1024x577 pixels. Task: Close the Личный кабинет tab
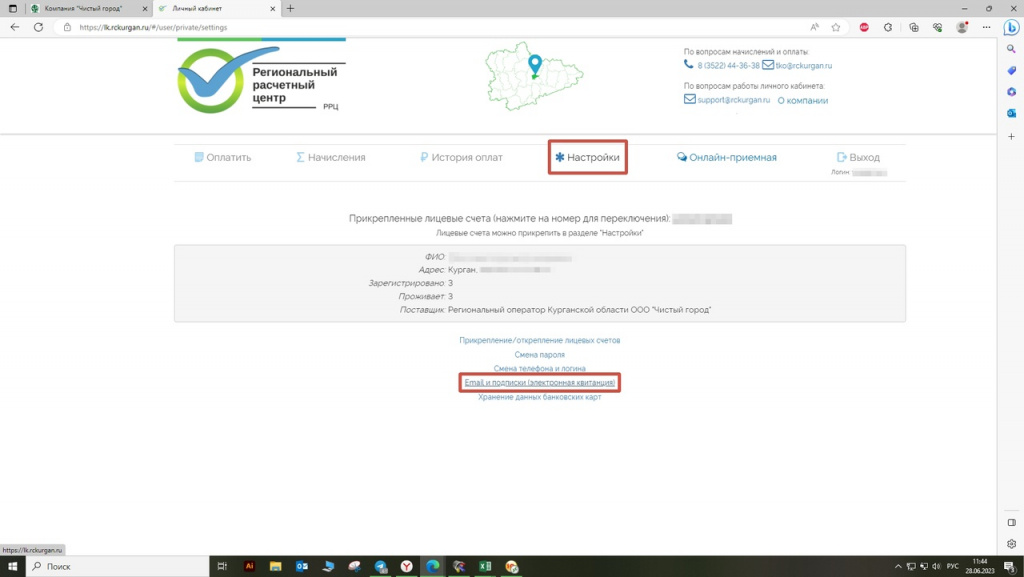point(273,8)
